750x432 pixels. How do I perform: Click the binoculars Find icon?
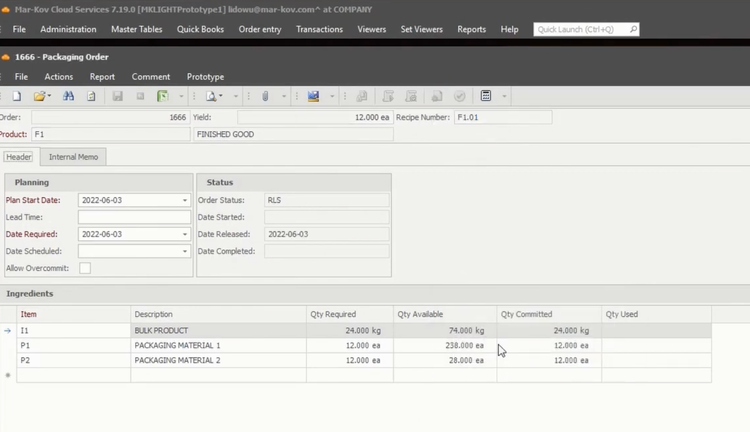(69, 97)
